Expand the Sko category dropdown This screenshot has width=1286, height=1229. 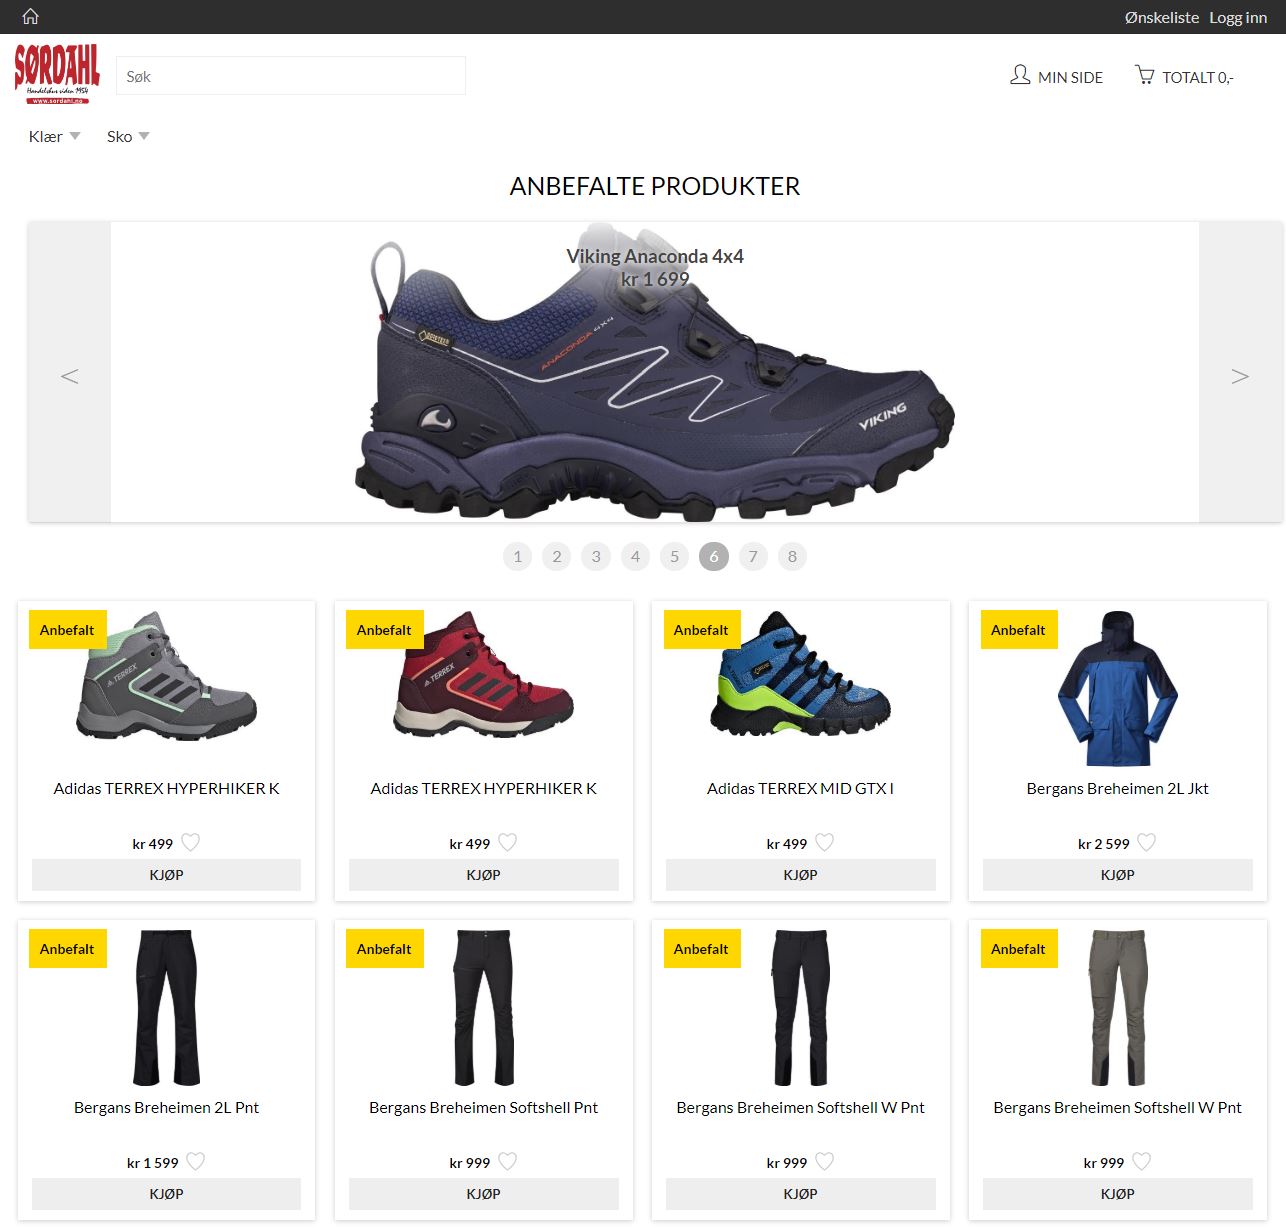128,137
